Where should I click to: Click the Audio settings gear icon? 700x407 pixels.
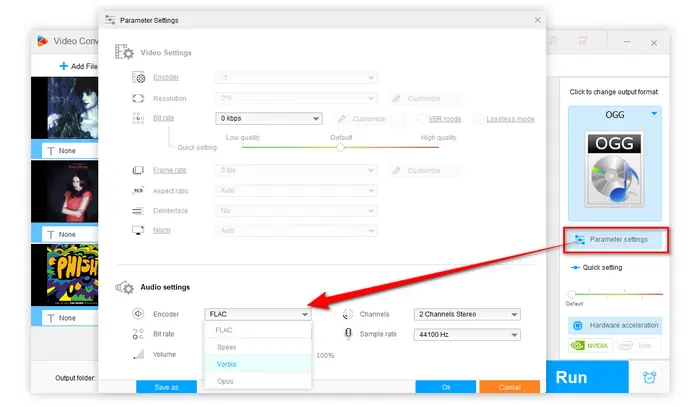click(126, 287)
